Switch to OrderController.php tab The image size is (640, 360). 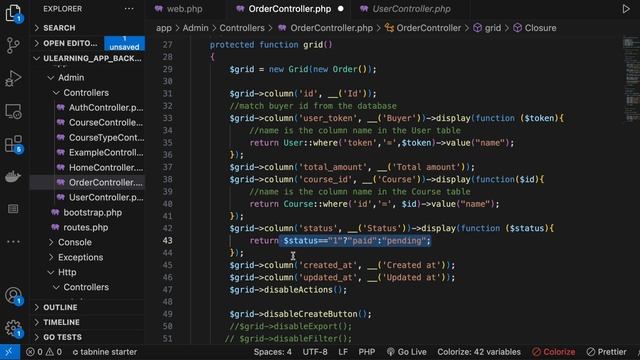point(289,9)
